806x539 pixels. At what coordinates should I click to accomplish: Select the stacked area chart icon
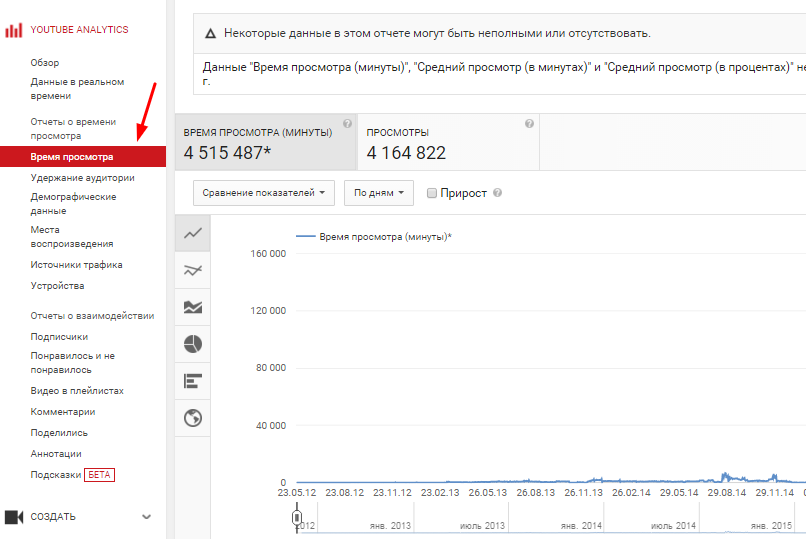coord(193,307)
